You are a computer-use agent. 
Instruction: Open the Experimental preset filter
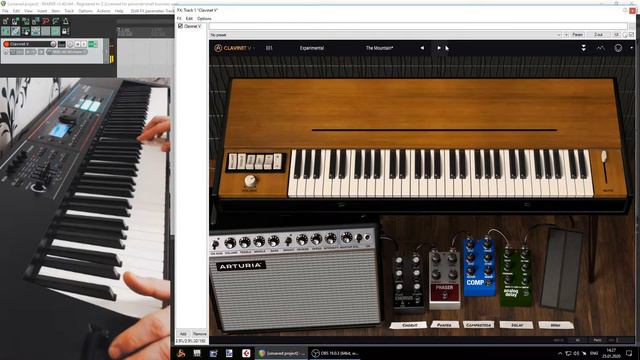pyautogui.click(x=312, y=48)
